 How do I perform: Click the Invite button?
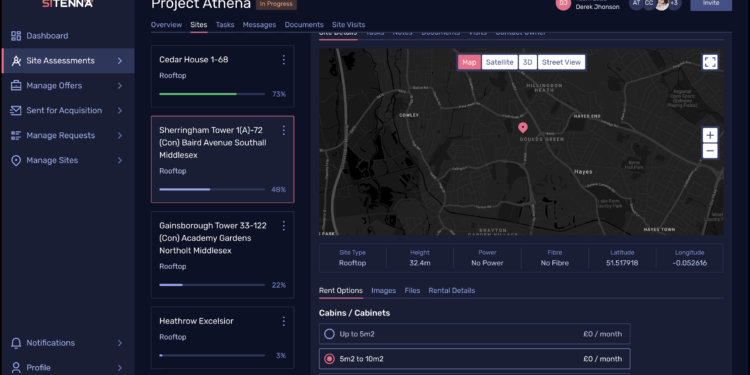[711, 4]
